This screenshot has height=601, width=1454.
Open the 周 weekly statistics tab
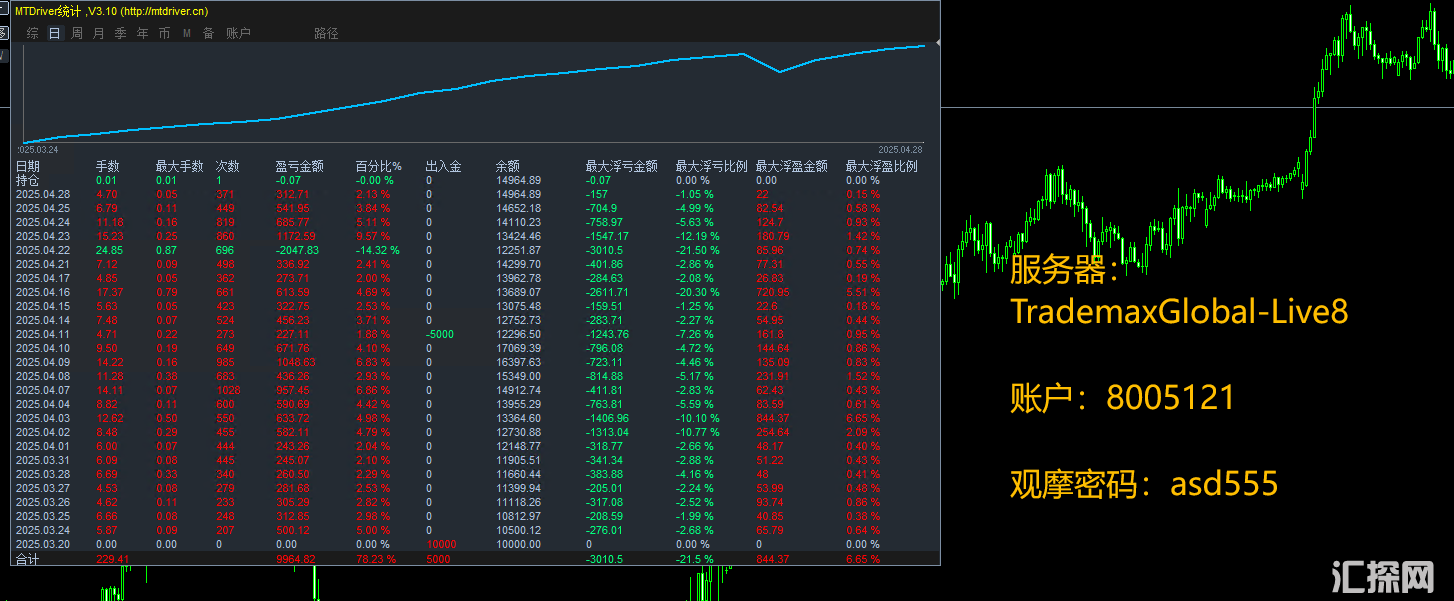click(77, 33)
